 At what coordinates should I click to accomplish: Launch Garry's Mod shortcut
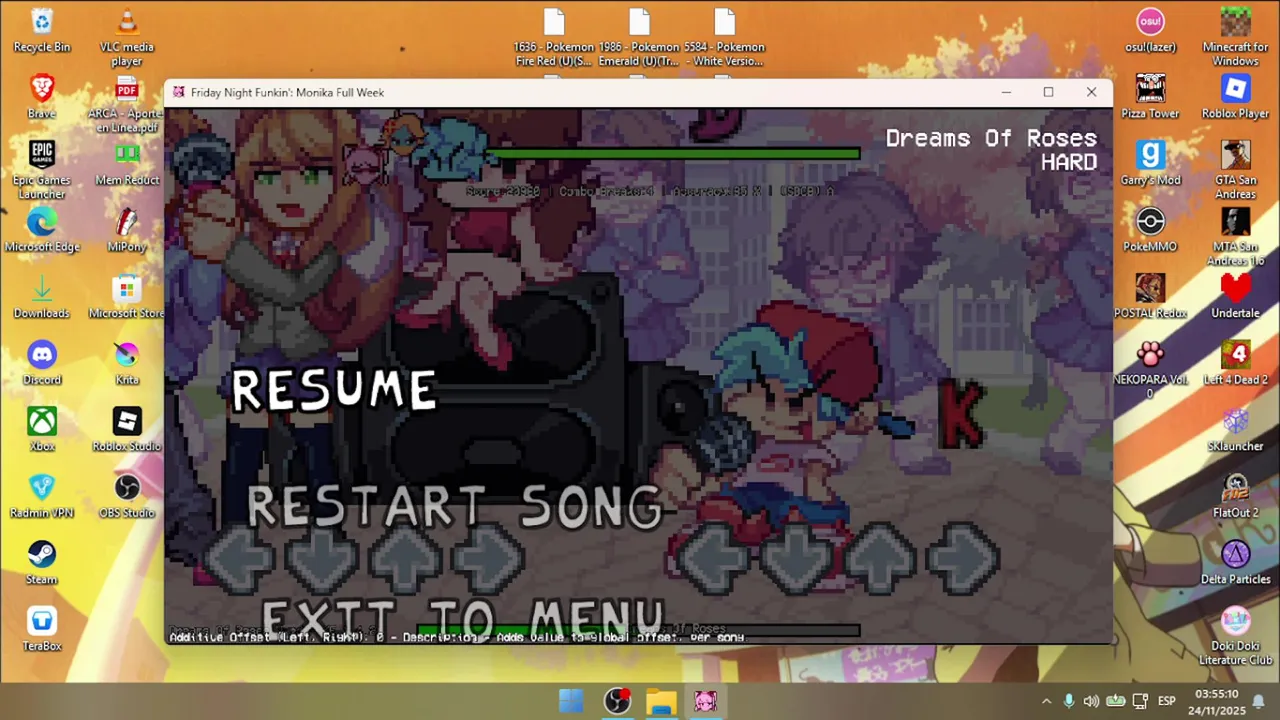pos(1150,163)
